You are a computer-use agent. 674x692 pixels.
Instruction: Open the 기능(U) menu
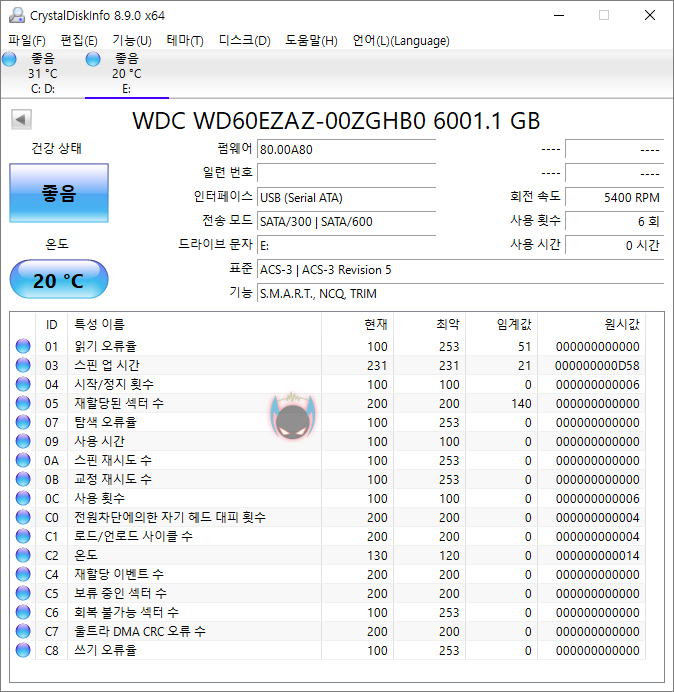(x=132, y=41)
